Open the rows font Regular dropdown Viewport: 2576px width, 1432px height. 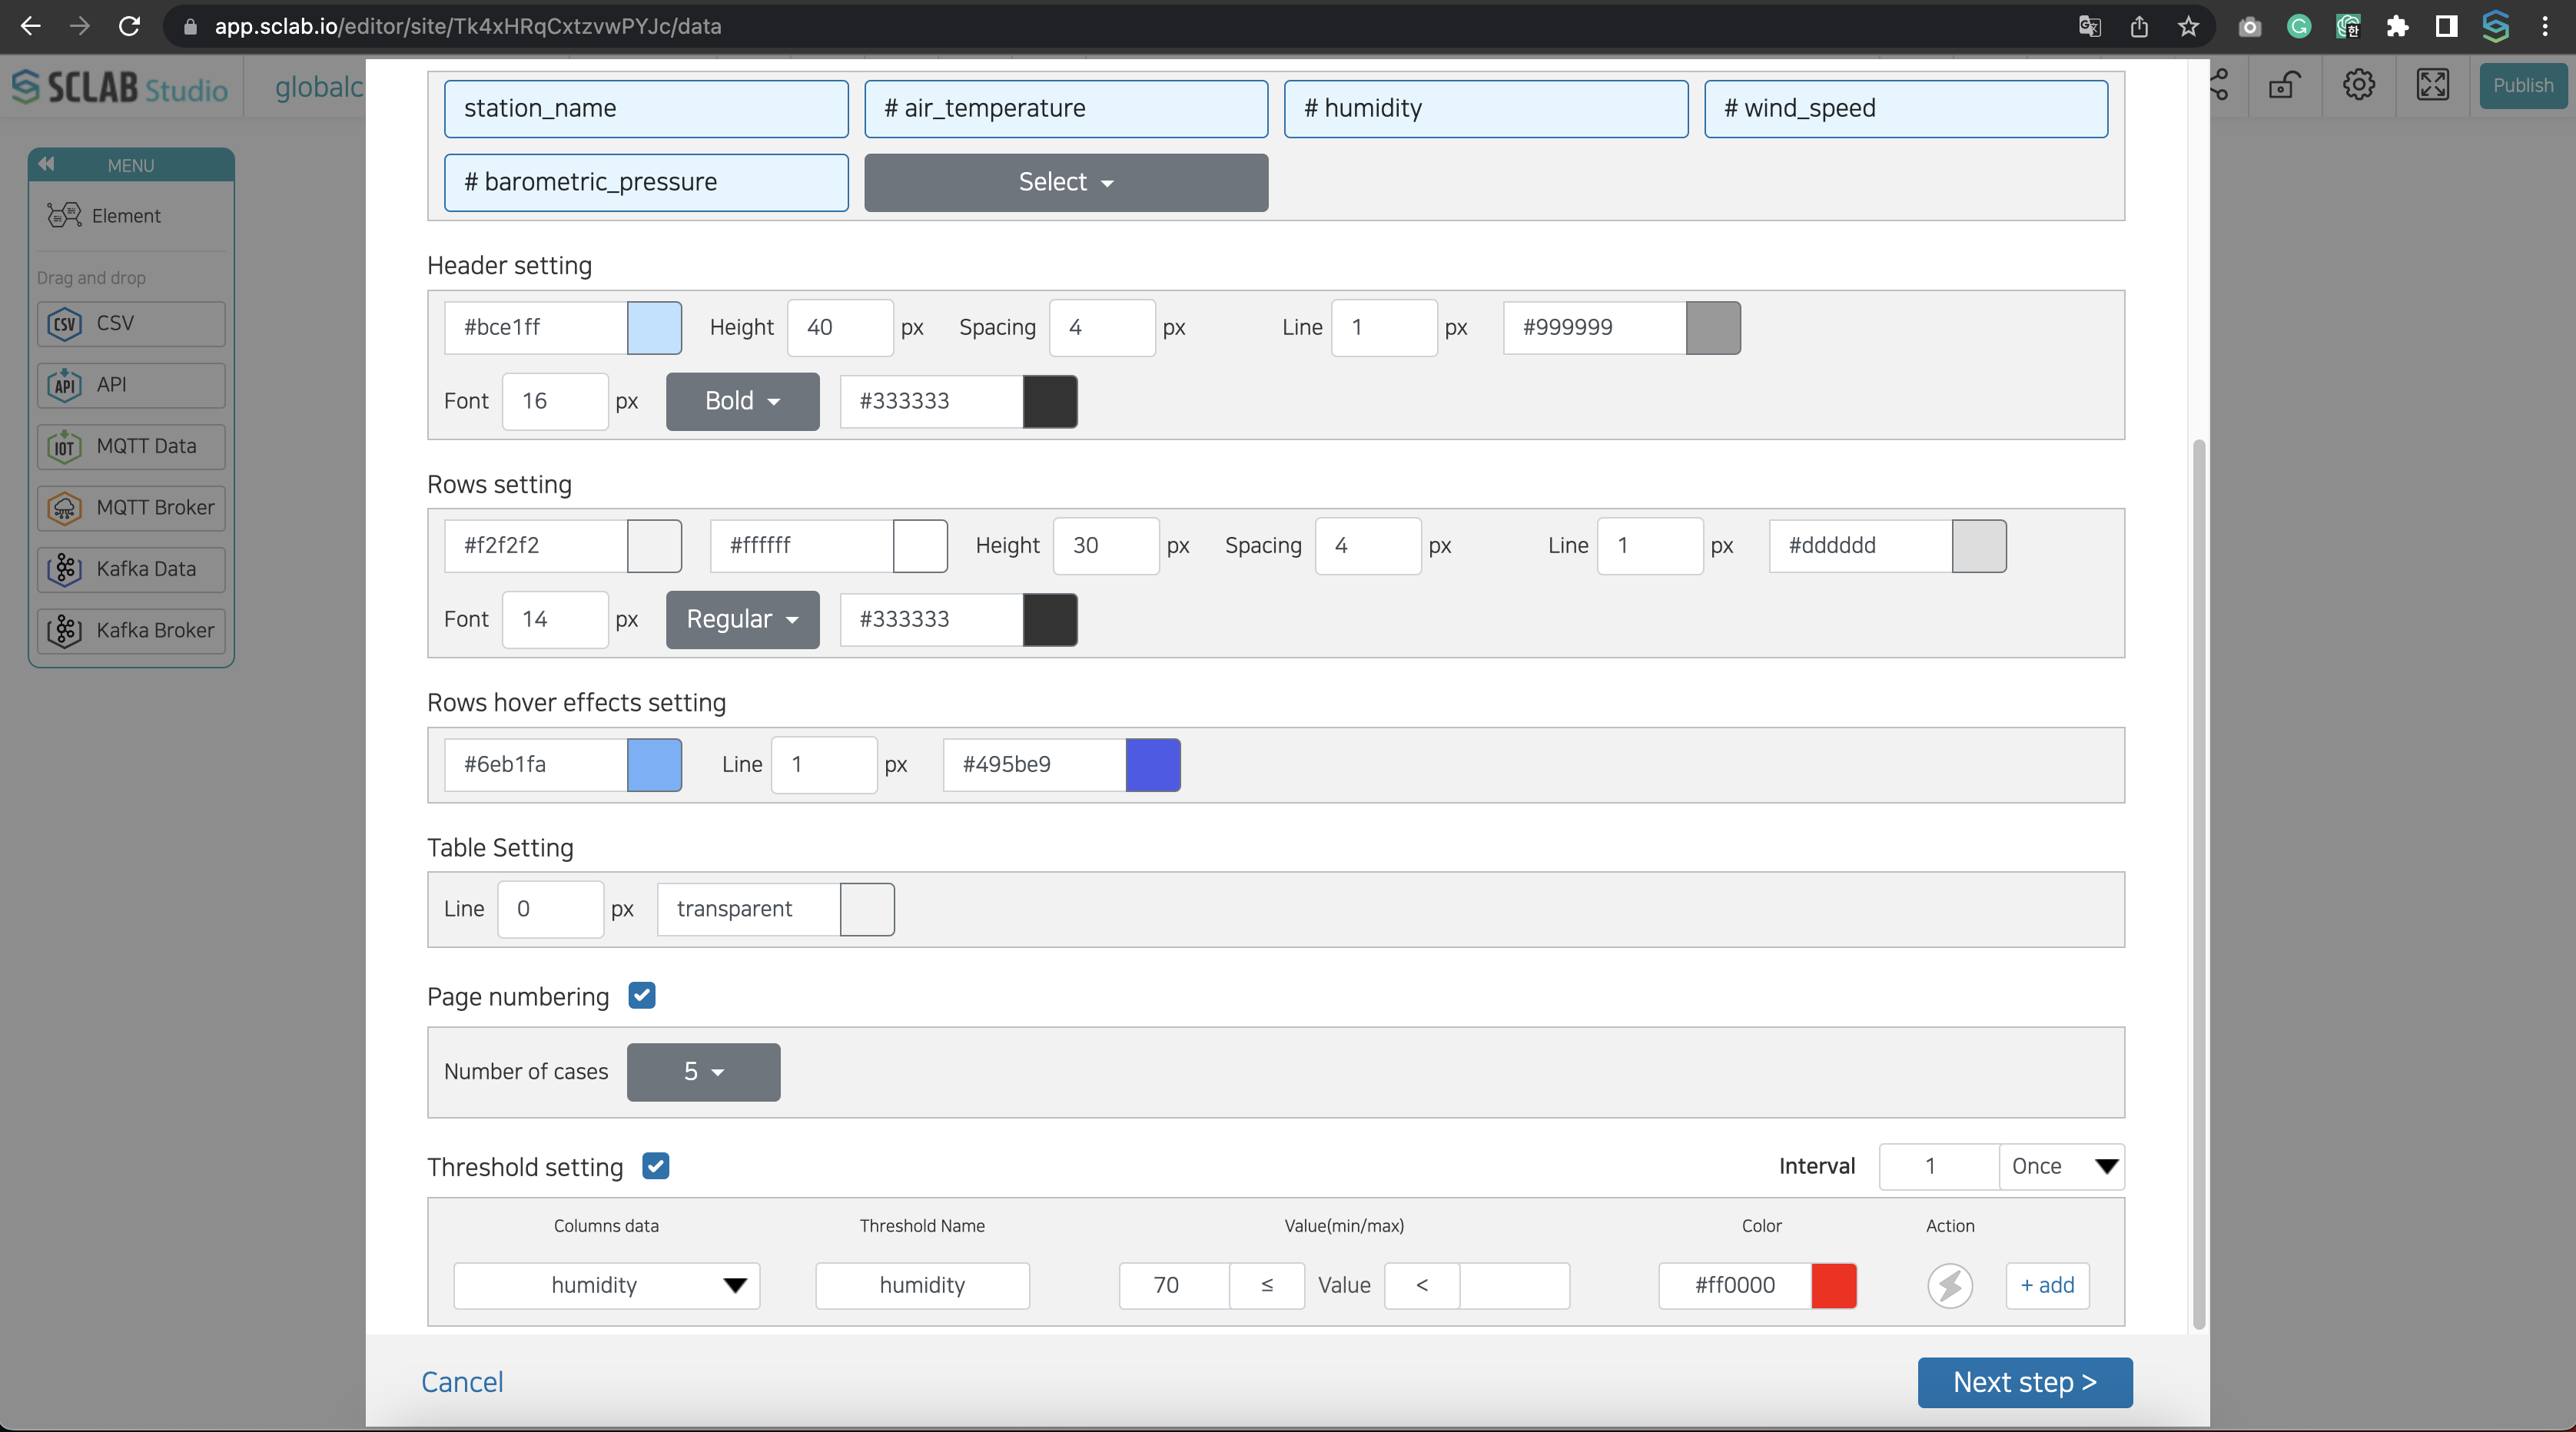click(743, 619)
